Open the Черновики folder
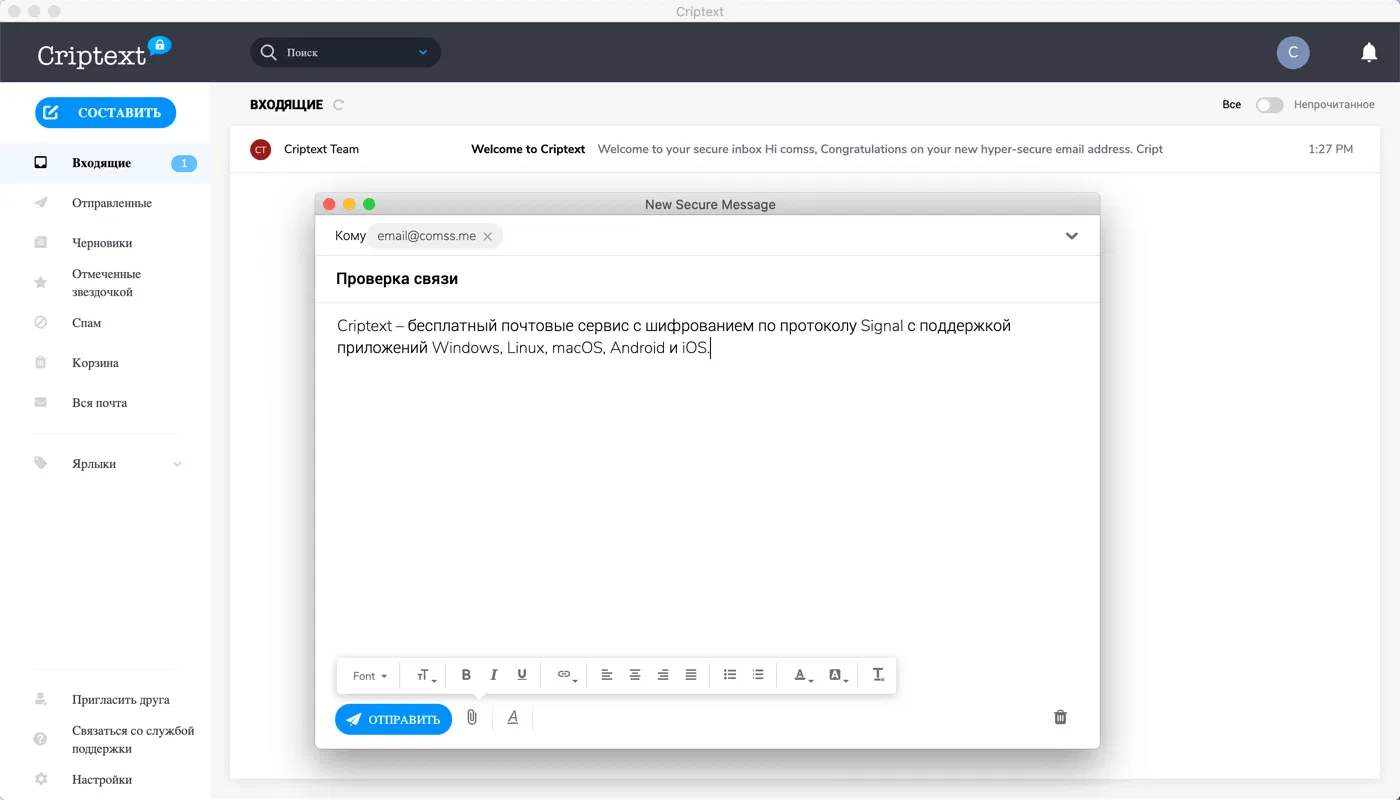 (x=105, y=243)
